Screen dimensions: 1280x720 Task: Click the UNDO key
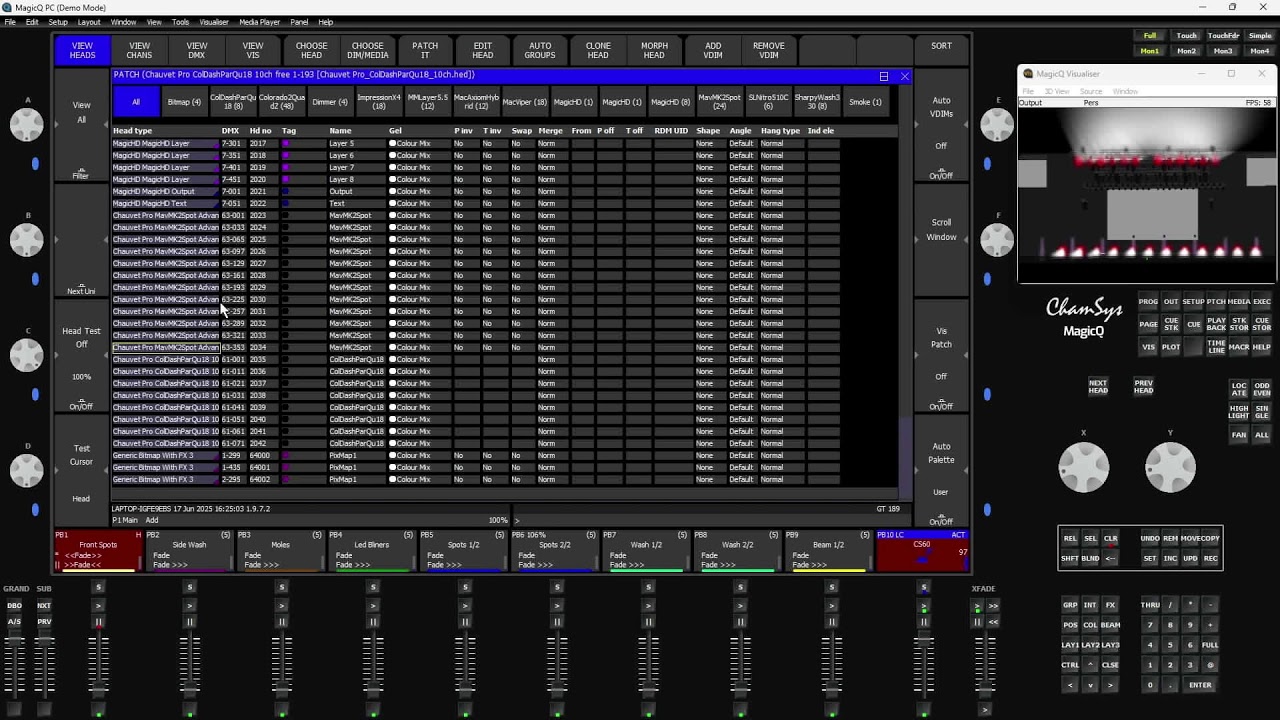click(x=1150, y=539)
